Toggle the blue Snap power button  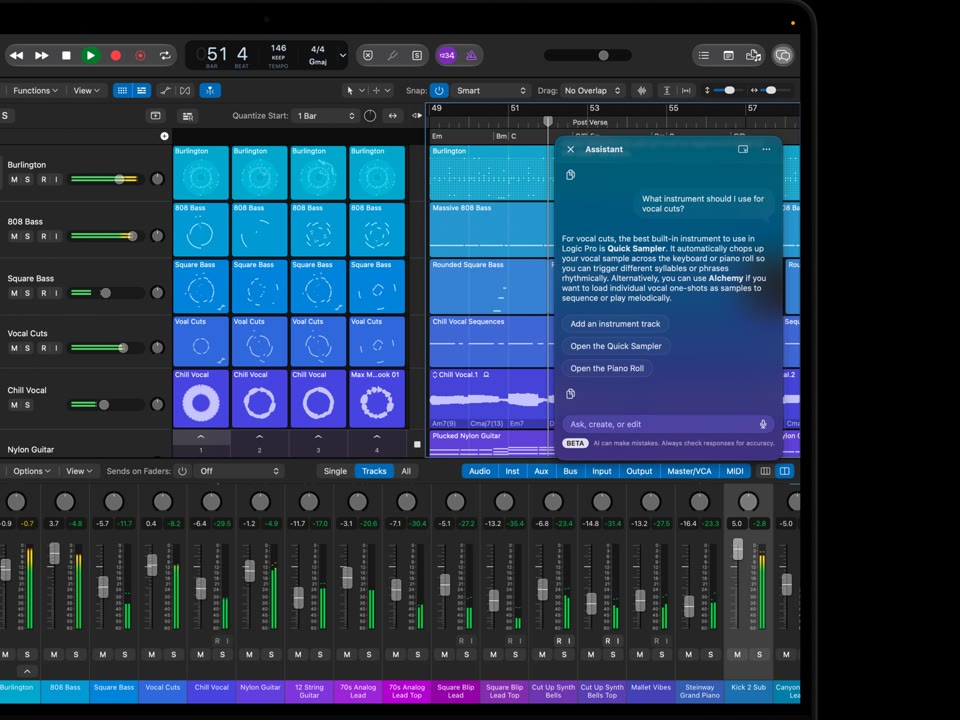tap(439, 91)
